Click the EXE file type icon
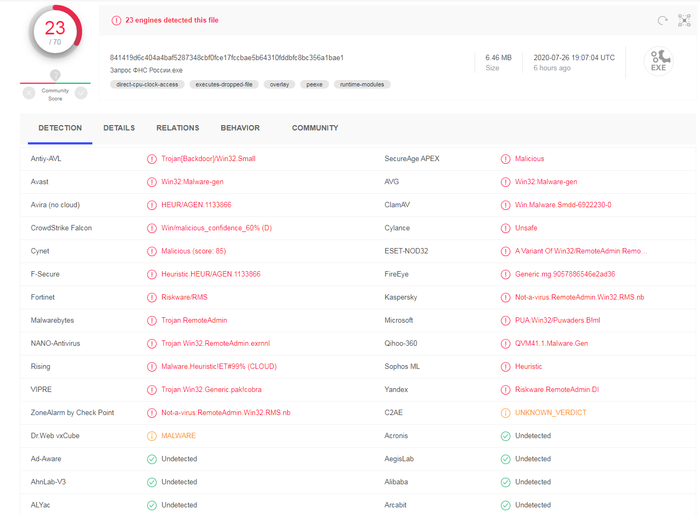This screenshot has width=700, height=516. pyautogui.click(x=658, y=61)
